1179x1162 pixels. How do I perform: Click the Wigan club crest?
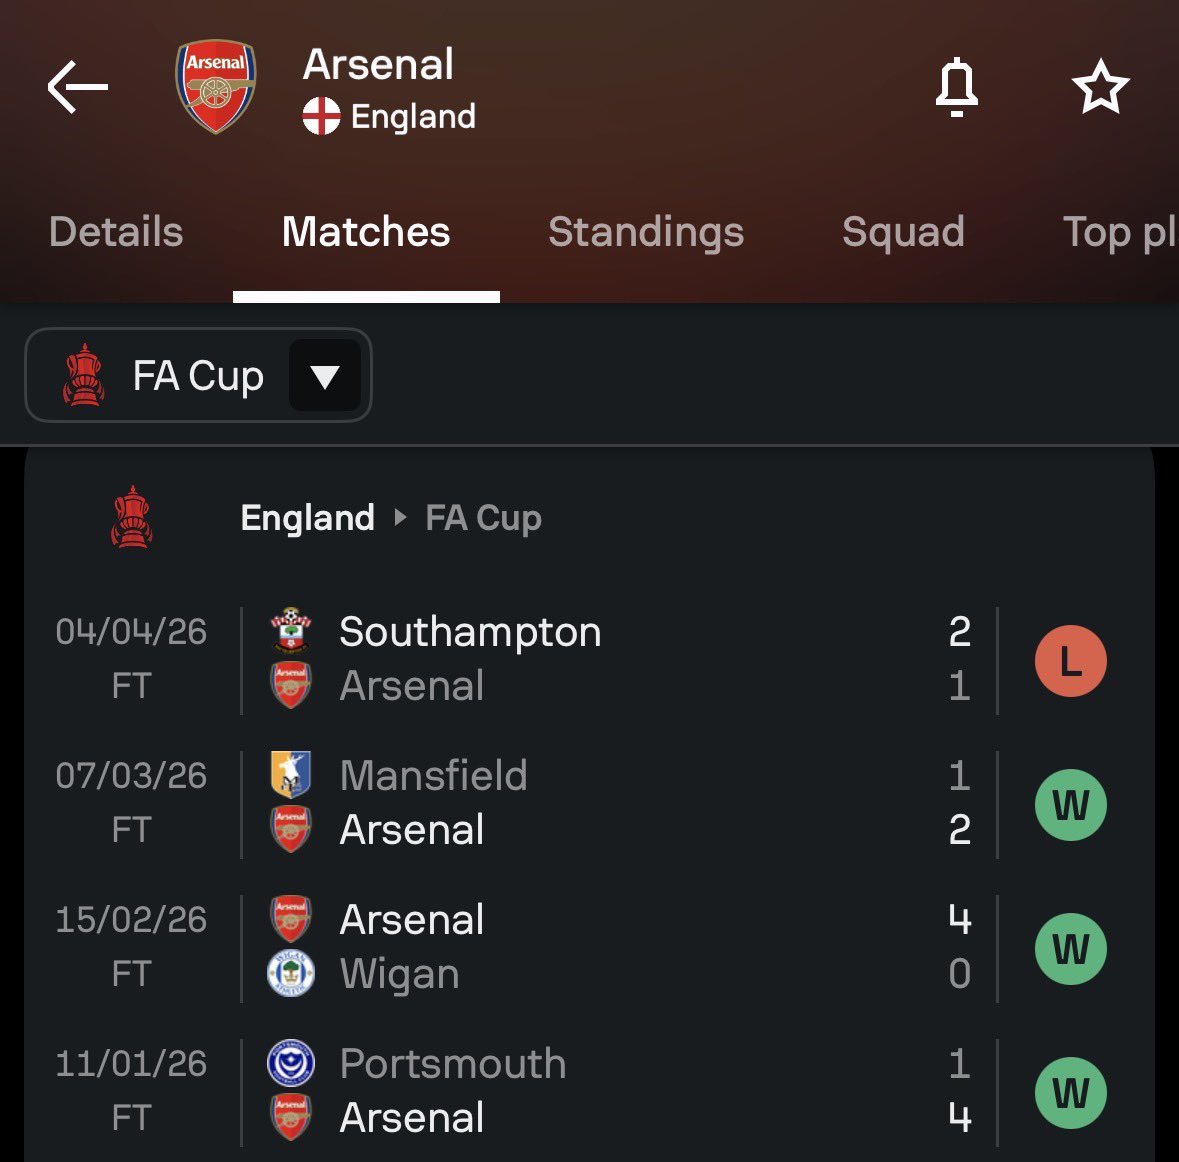pyautogui.click(x=291, y=973)
